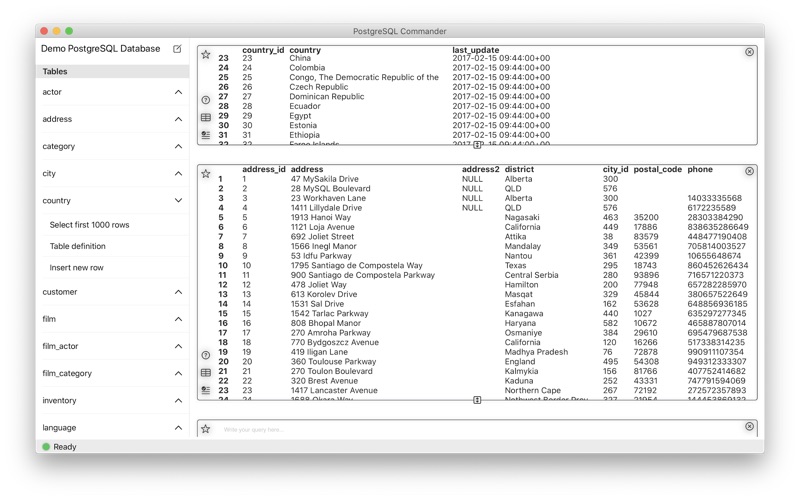Click inside the 'Write your query here' field

(480, 429)
